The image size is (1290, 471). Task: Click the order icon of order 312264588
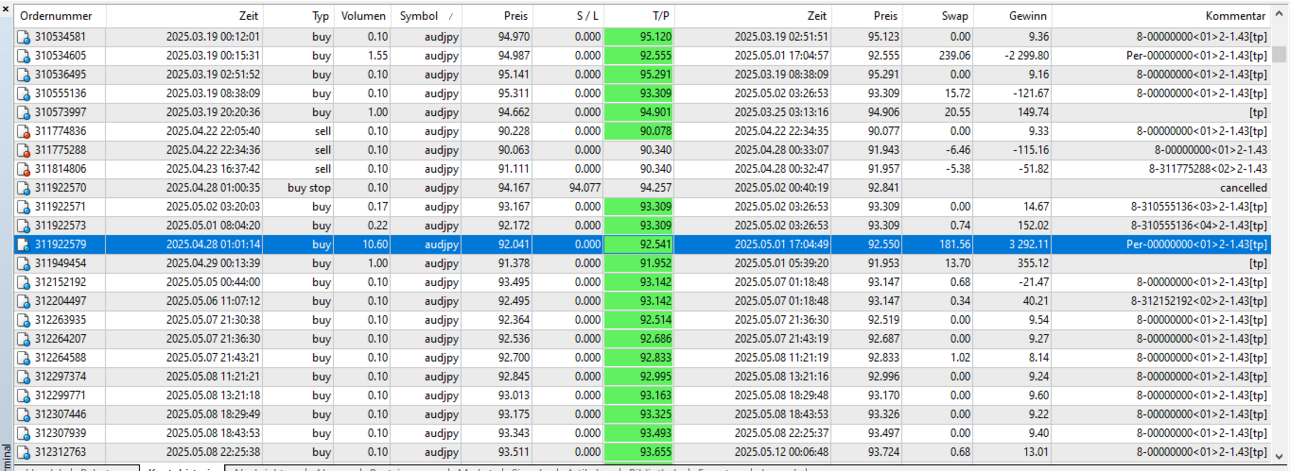coord(24,357)
